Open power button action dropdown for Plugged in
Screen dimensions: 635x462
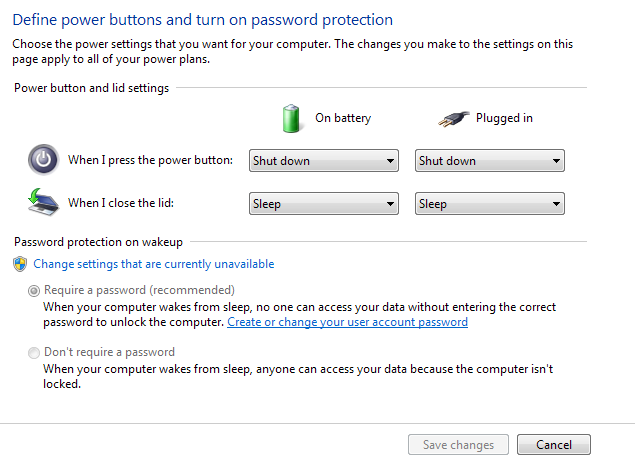(489, 161)
